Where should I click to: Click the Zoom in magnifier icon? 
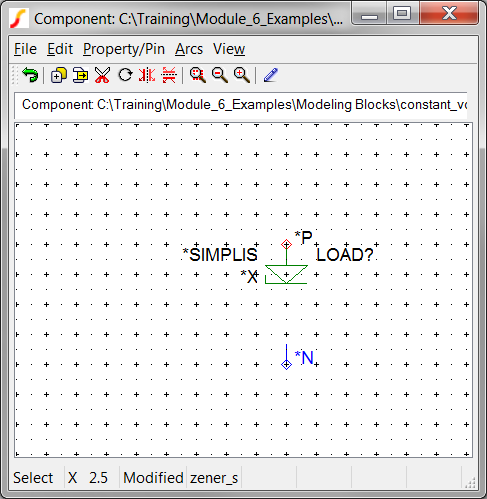[242, 75]
